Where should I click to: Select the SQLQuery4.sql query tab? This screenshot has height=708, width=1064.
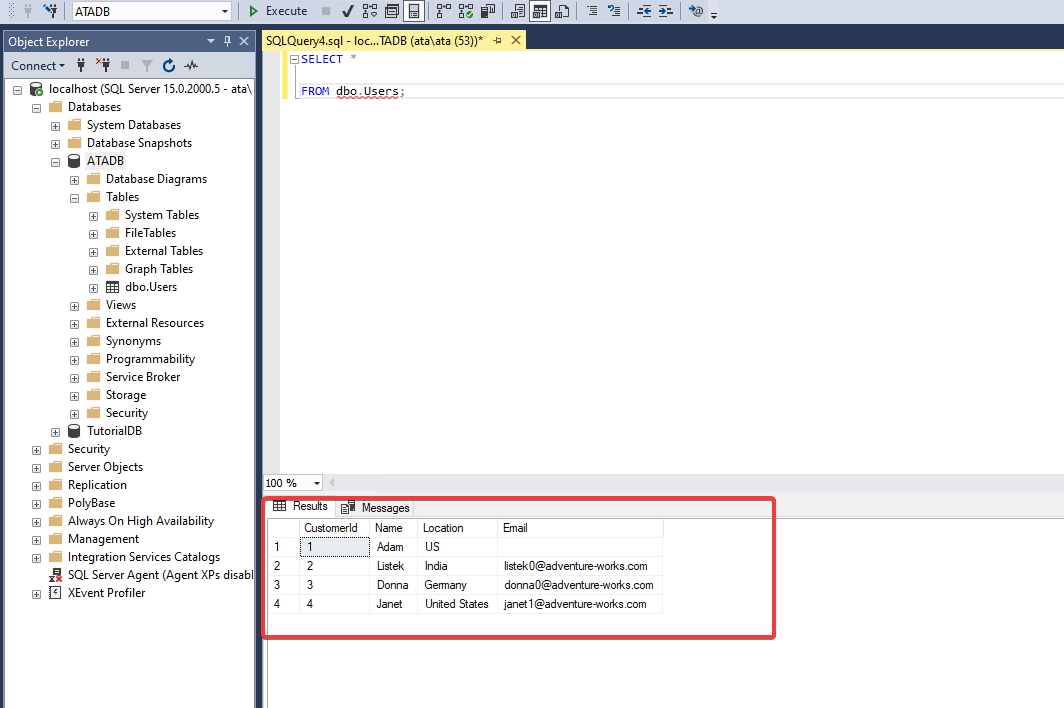click(x=374, y=41)
